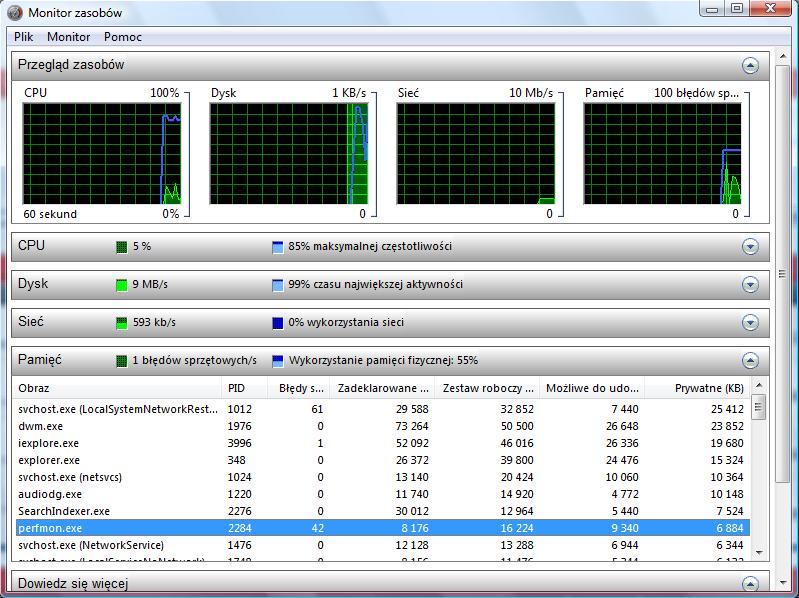Click the blue physical memory usage swatch
799x598 pixels.
click(x=278, y=361)
